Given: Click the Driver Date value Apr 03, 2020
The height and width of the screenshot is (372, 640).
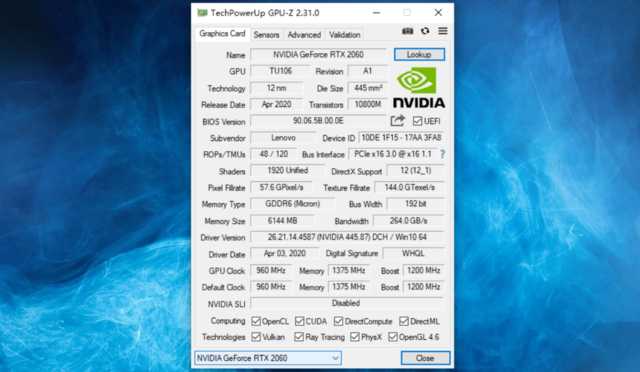Looking at the screenshot, I should pyautogui.click(x=284, y=253).
